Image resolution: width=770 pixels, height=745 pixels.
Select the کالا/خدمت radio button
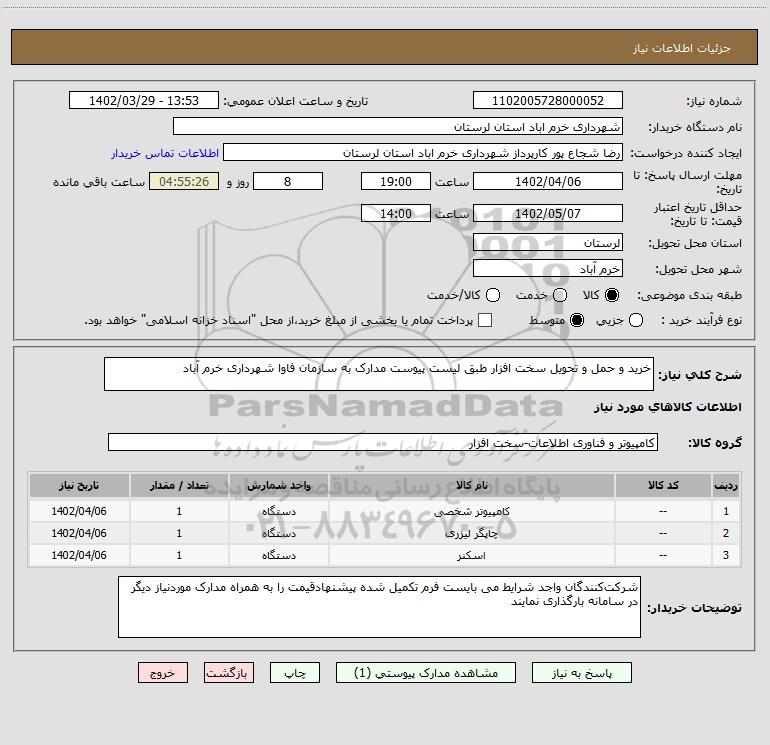coord(493,295)
